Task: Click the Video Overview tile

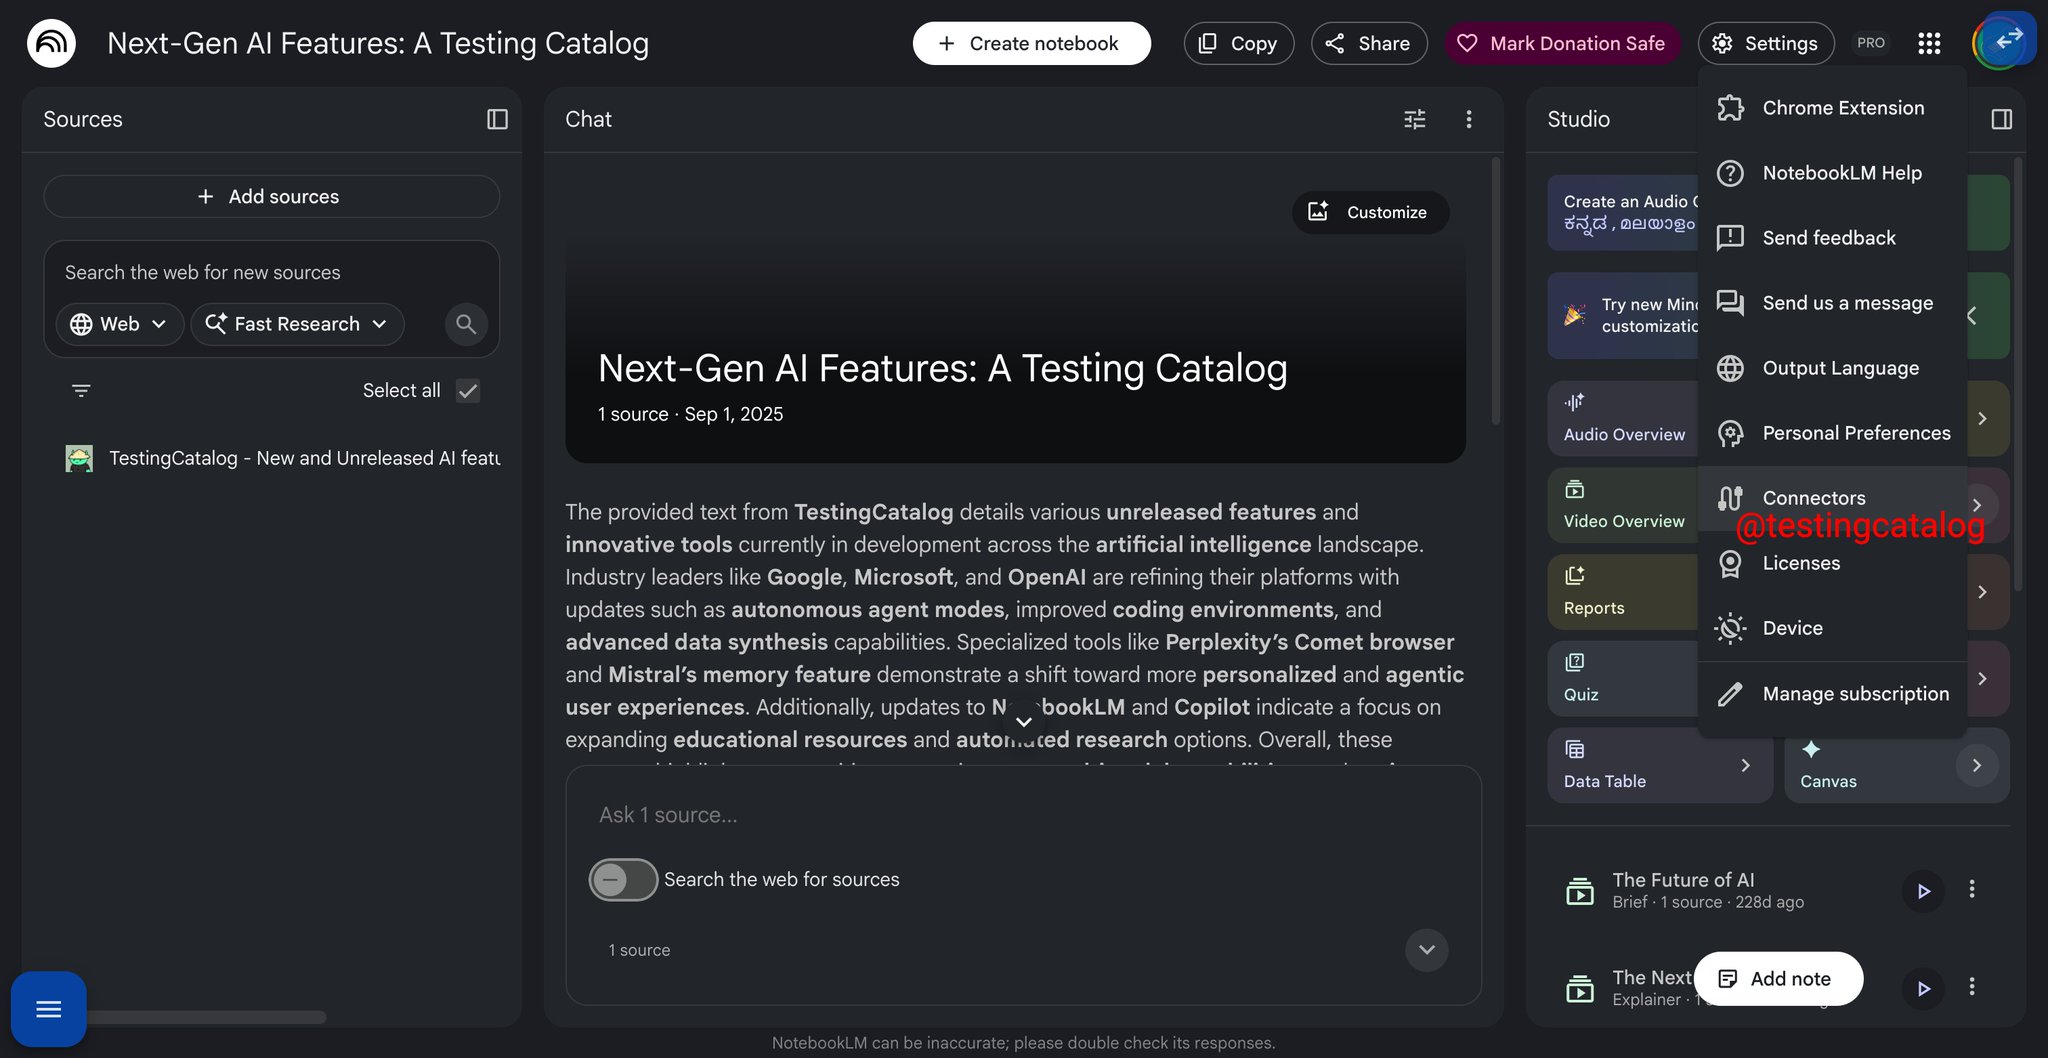Action: [x=1625, y=505]
